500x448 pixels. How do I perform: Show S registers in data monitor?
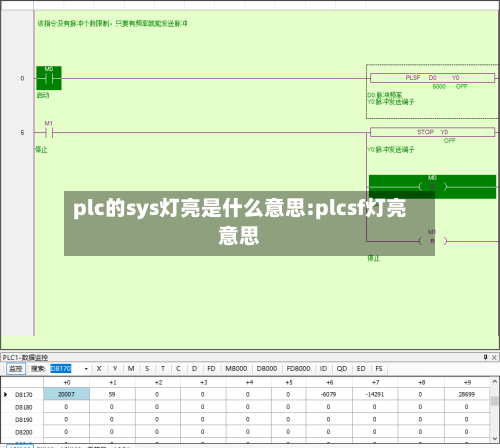point(147,369)
